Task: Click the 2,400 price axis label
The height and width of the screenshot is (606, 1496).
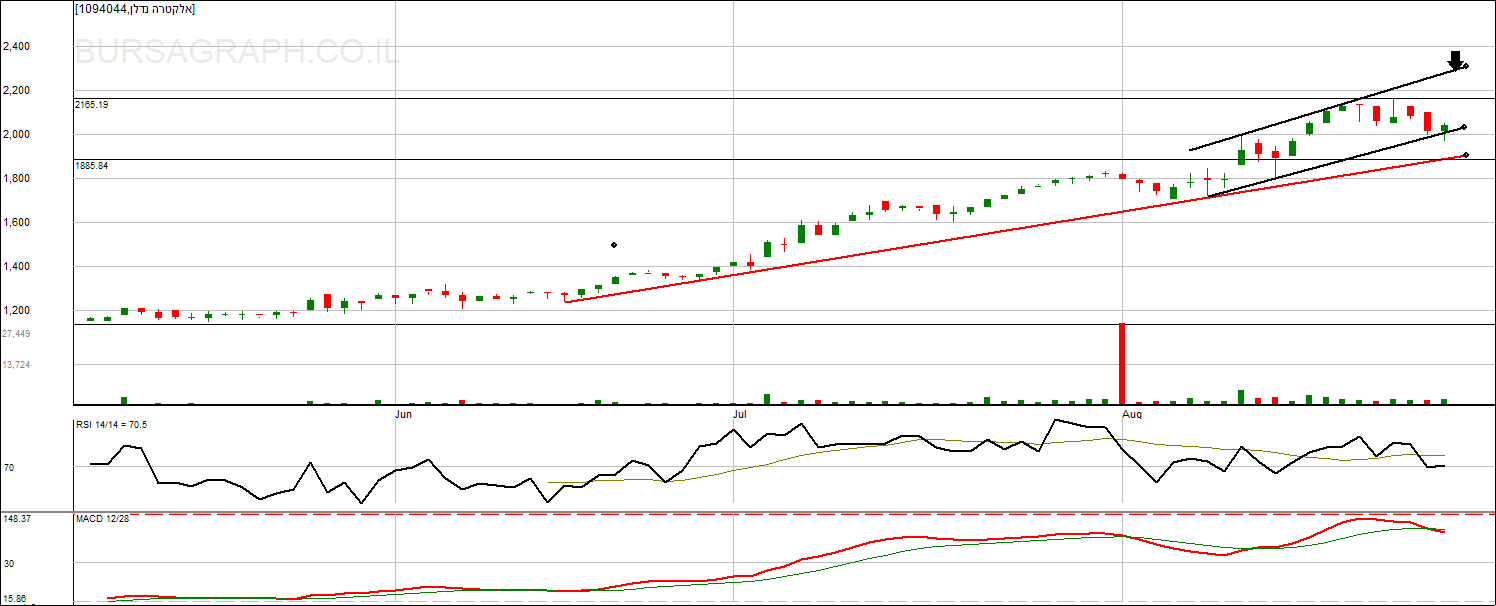Action: pyautogui.click(x=16, y=46)
